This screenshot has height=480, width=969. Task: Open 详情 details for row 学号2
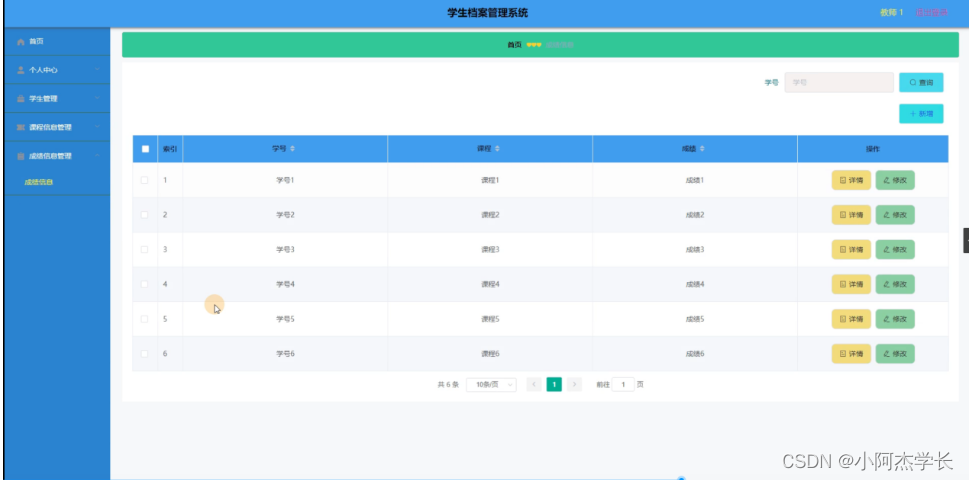851,215
